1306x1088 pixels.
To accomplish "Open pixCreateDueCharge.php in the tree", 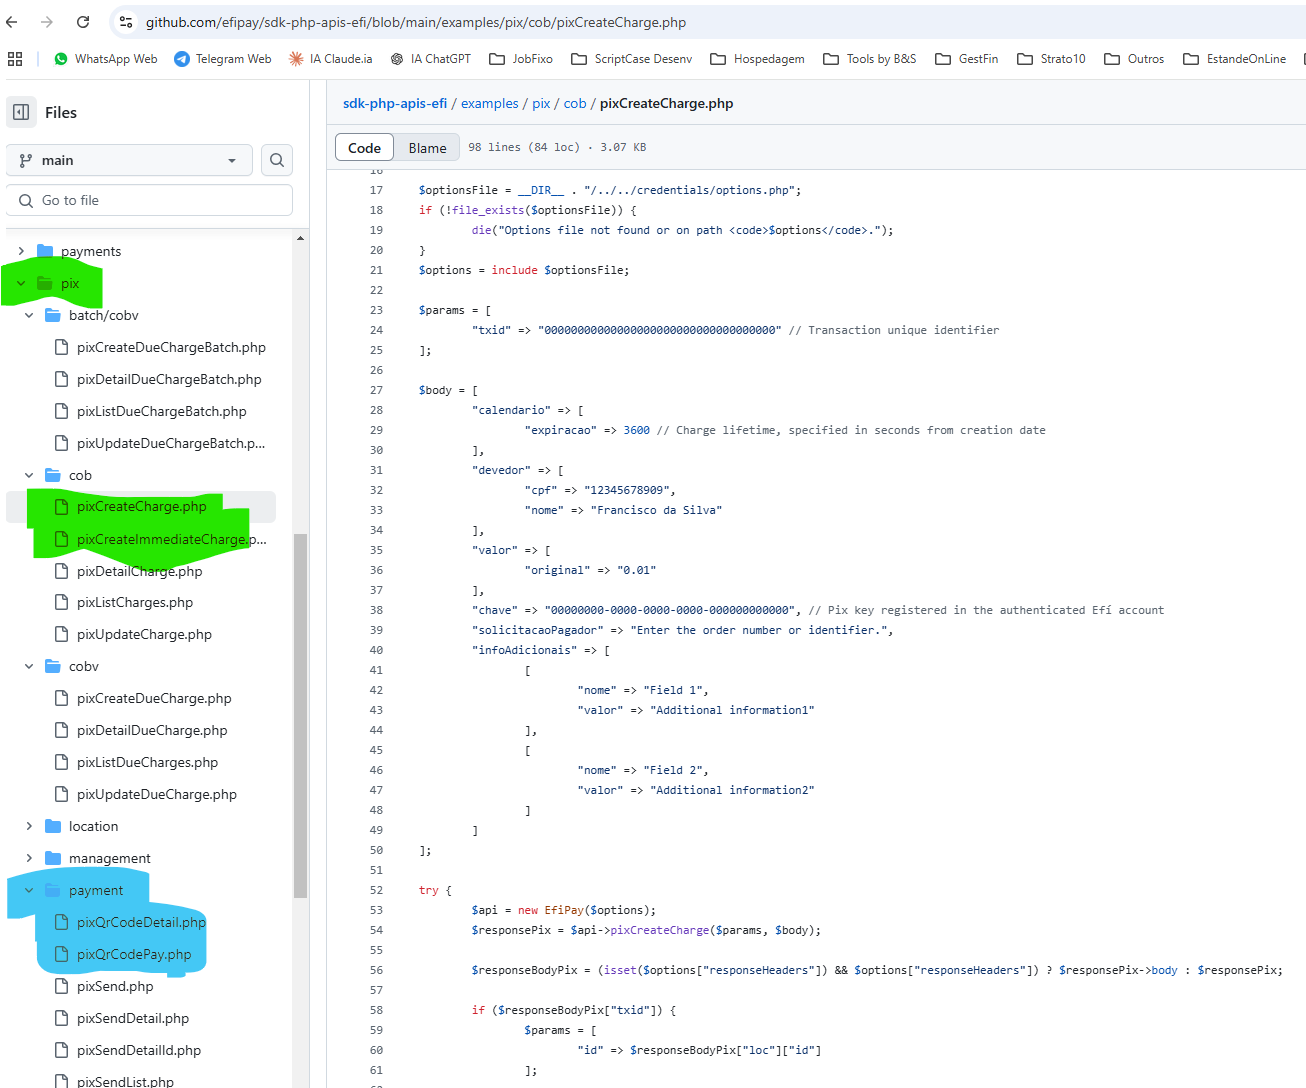I will [154, 698].
